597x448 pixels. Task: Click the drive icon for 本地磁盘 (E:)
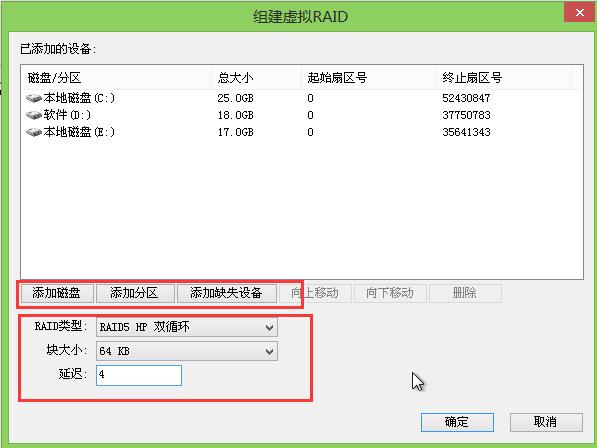(x=34, y=132)
